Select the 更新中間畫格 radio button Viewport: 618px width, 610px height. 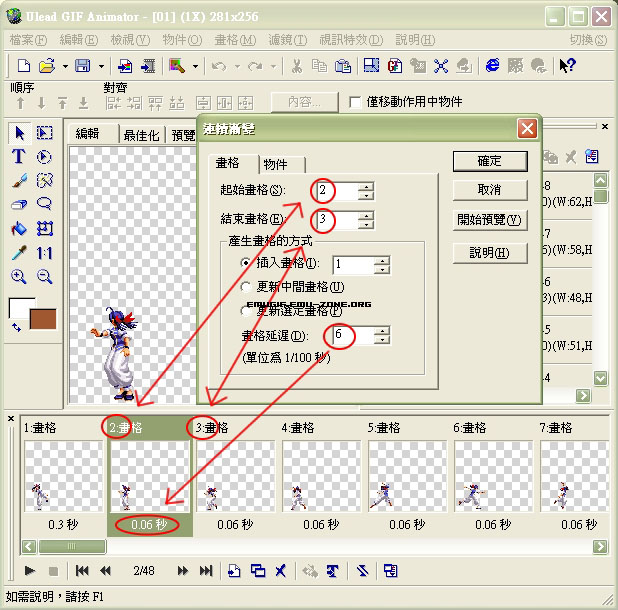tap(246, 287)
